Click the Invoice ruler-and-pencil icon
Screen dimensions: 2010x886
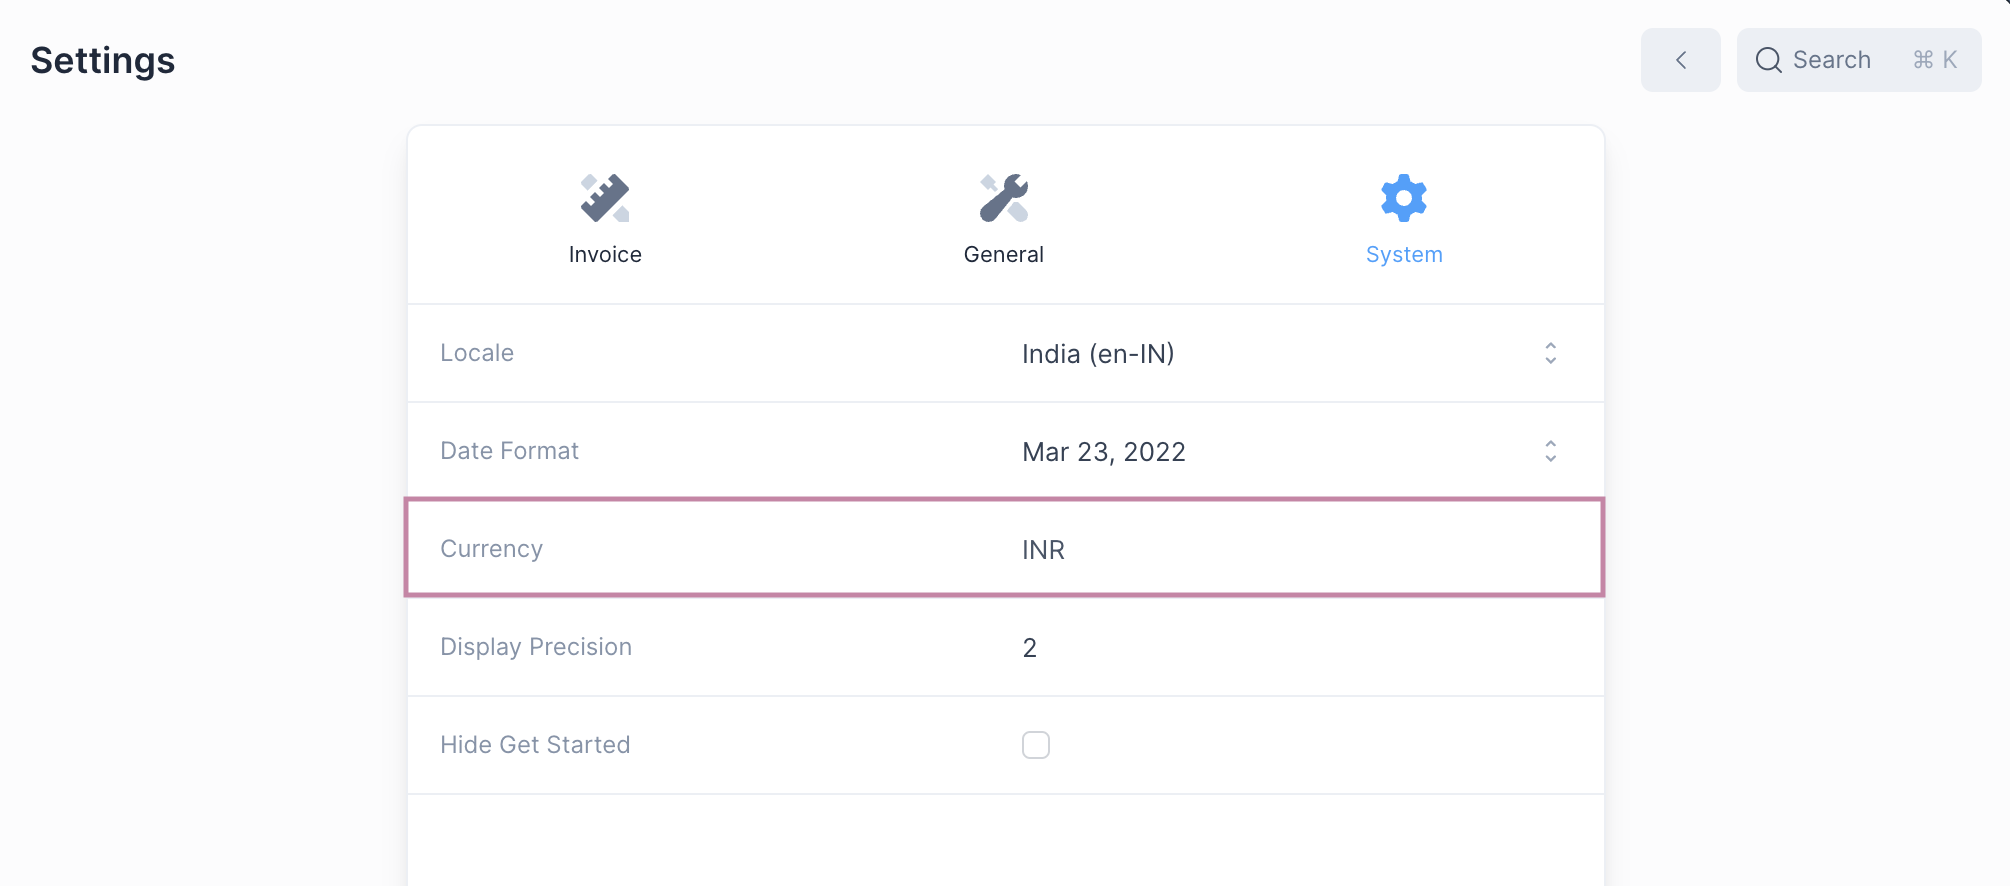pos(605,198)
